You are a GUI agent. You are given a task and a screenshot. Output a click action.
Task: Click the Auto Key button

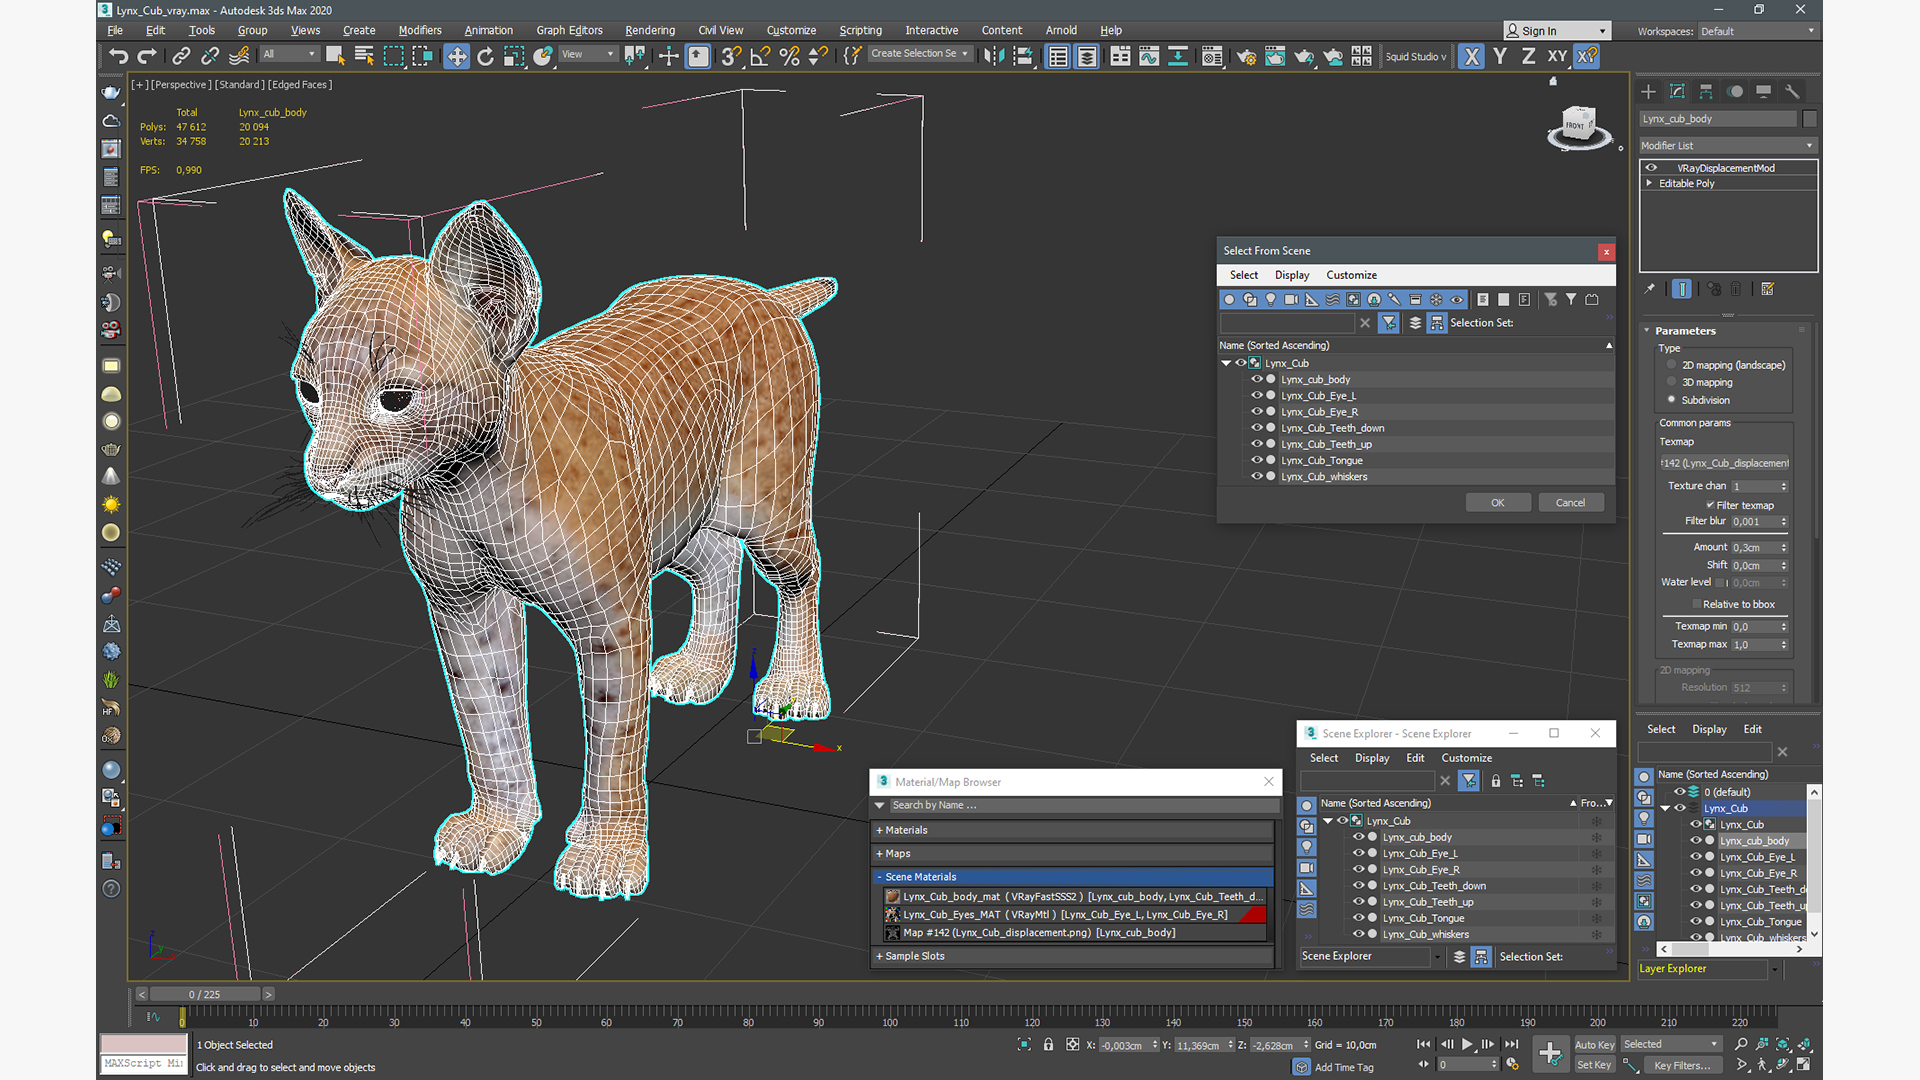pos(1594,1045)
